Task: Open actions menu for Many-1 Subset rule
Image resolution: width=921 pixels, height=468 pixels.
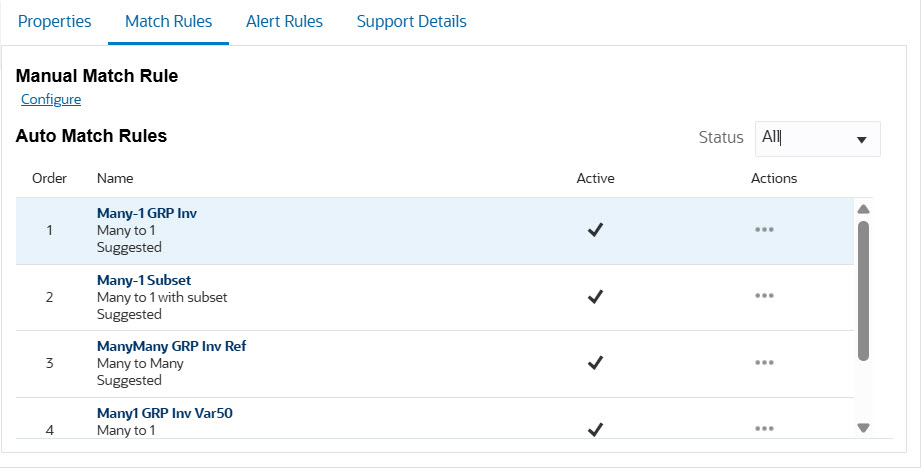Action: 765,296
